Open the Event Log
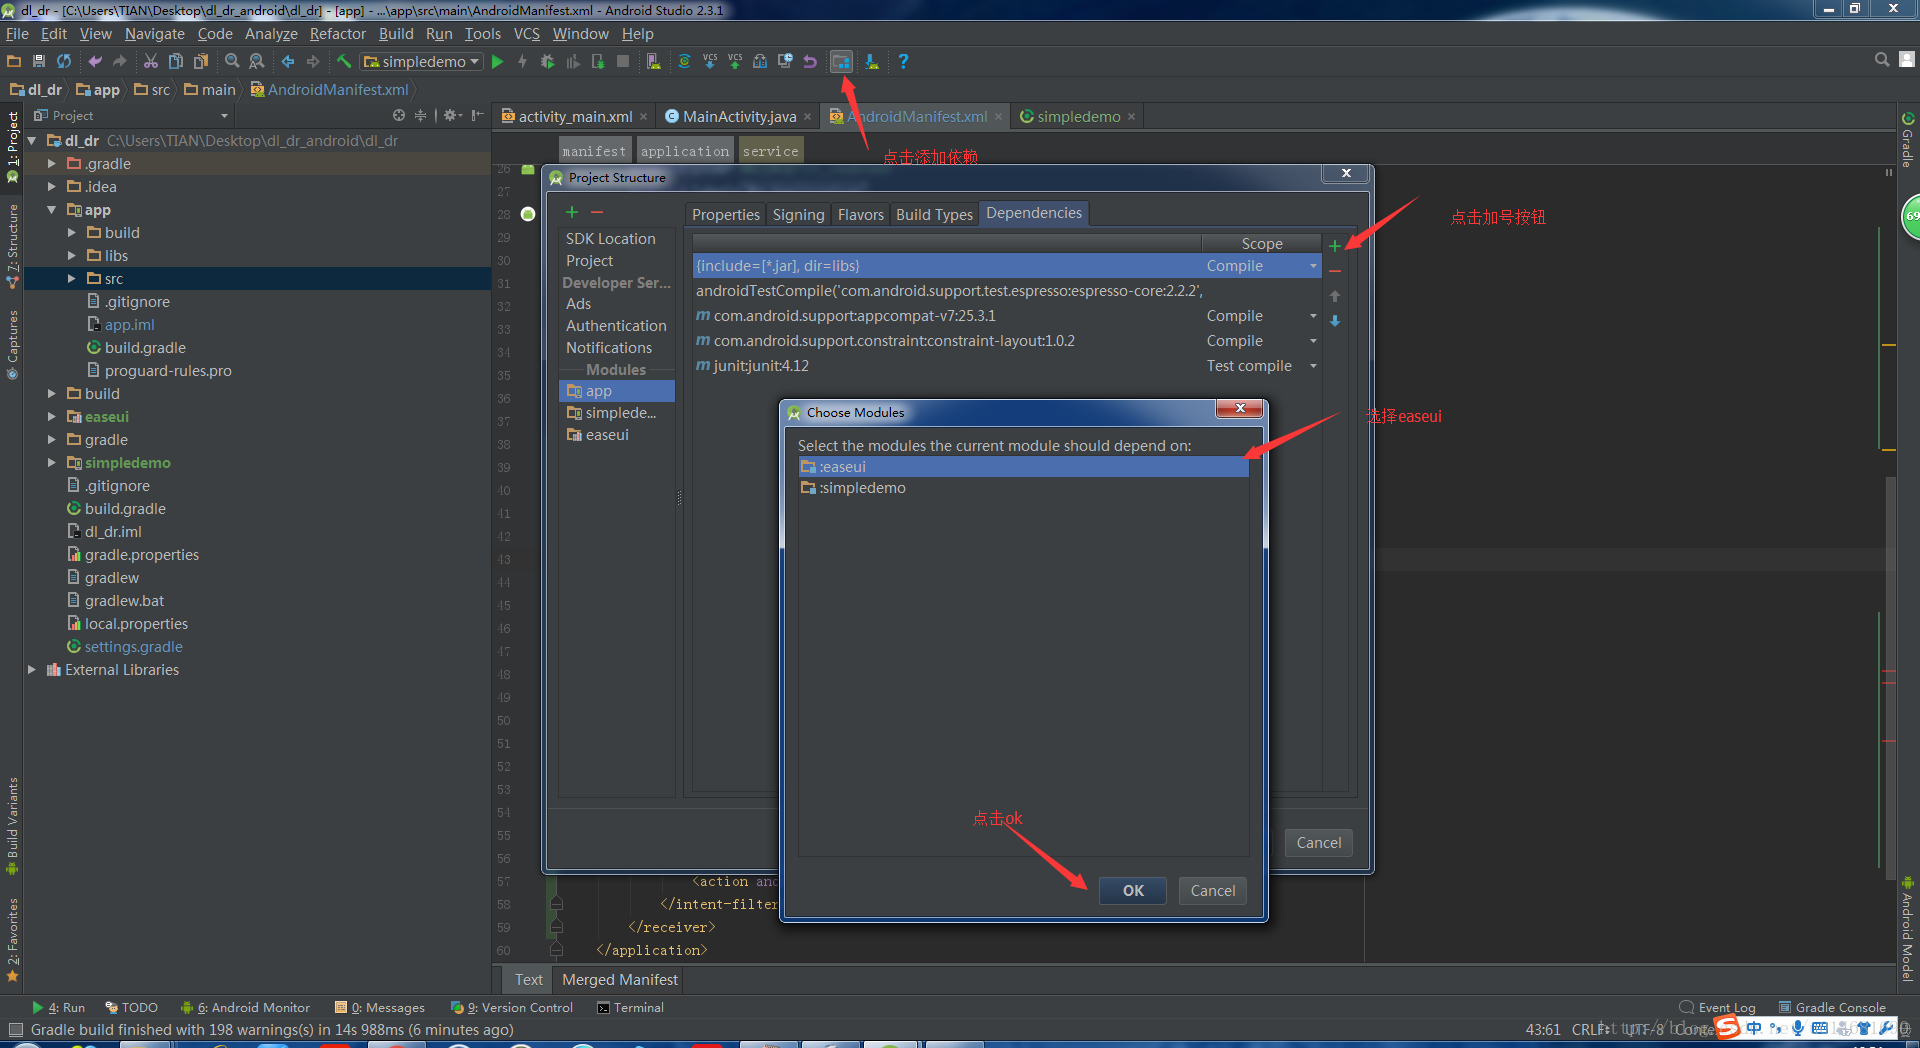This screenshot has height=1048, width=1920. click(x=1718, y=1007)
